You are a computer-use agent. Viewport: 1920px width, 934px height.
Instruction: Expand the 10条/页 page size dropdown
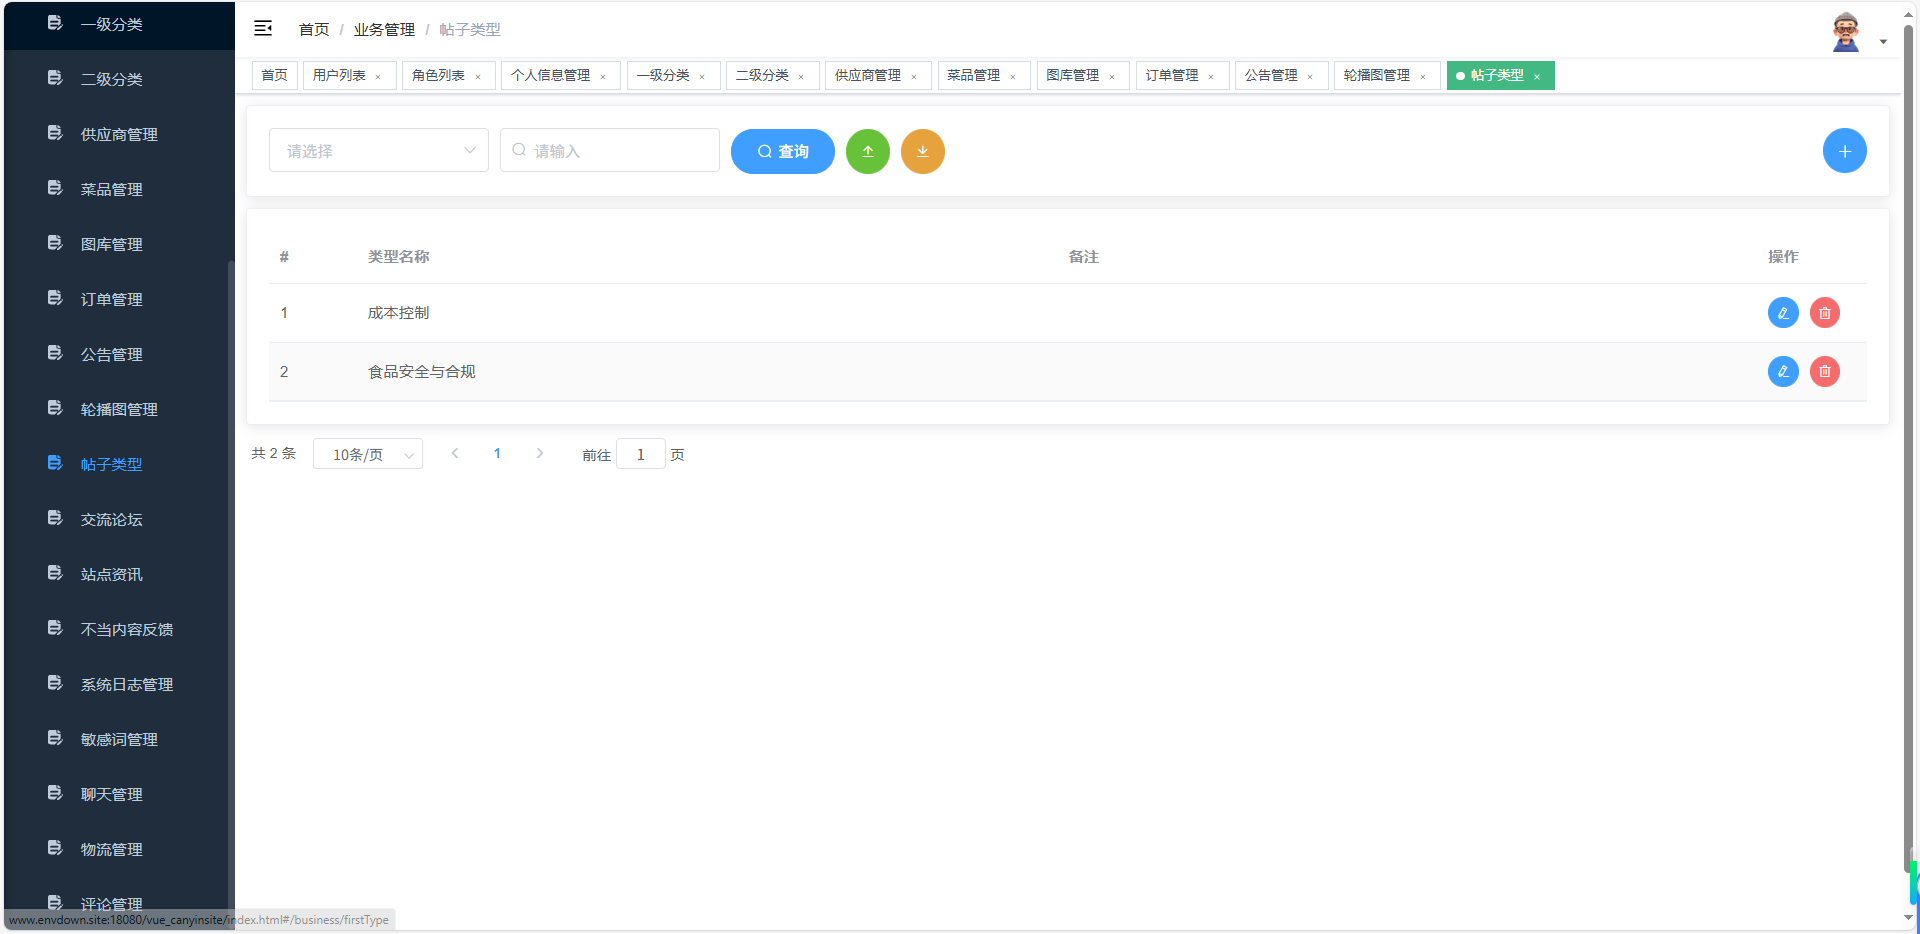click(367, 453)
